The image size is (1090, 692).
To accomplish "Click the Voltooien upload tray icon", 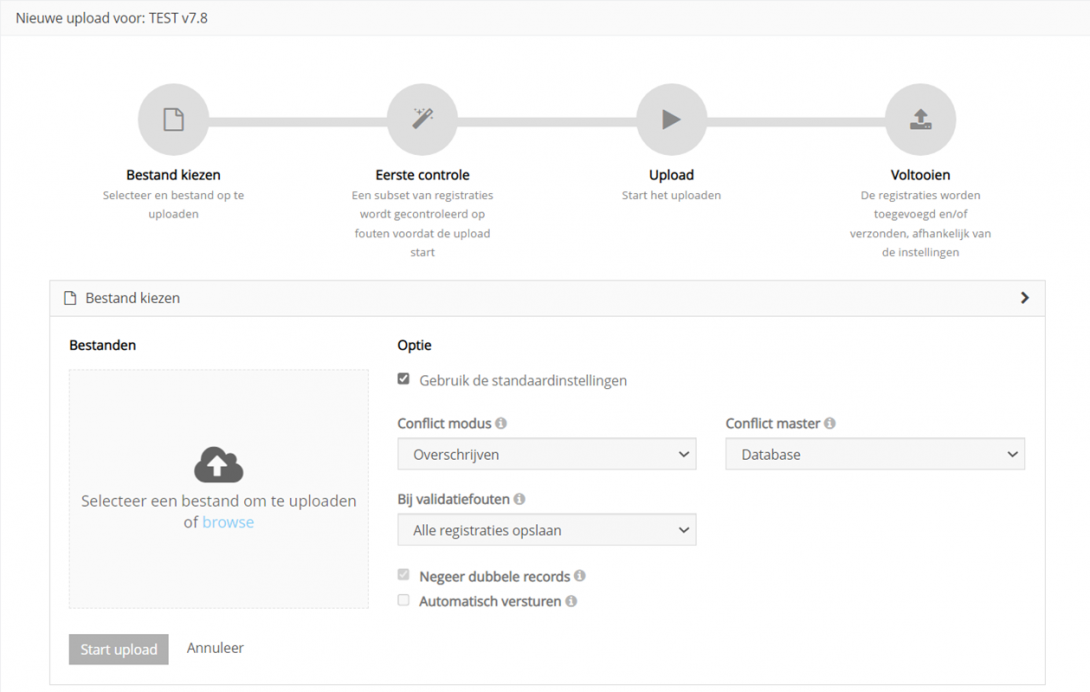I will [920, 120].
